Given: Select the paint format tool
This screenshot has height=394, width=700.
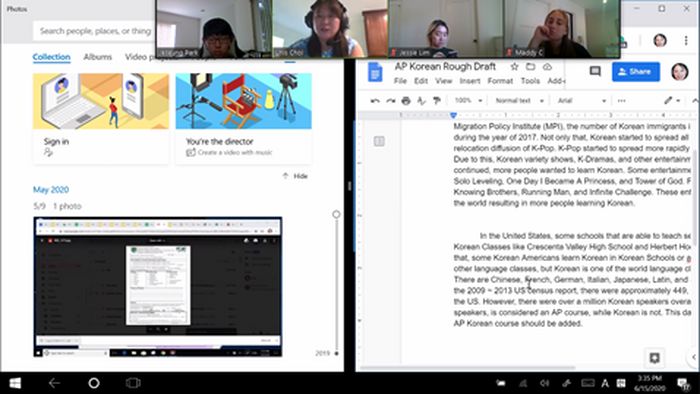Looking at the screenshot, I should [x=437, y=101].
